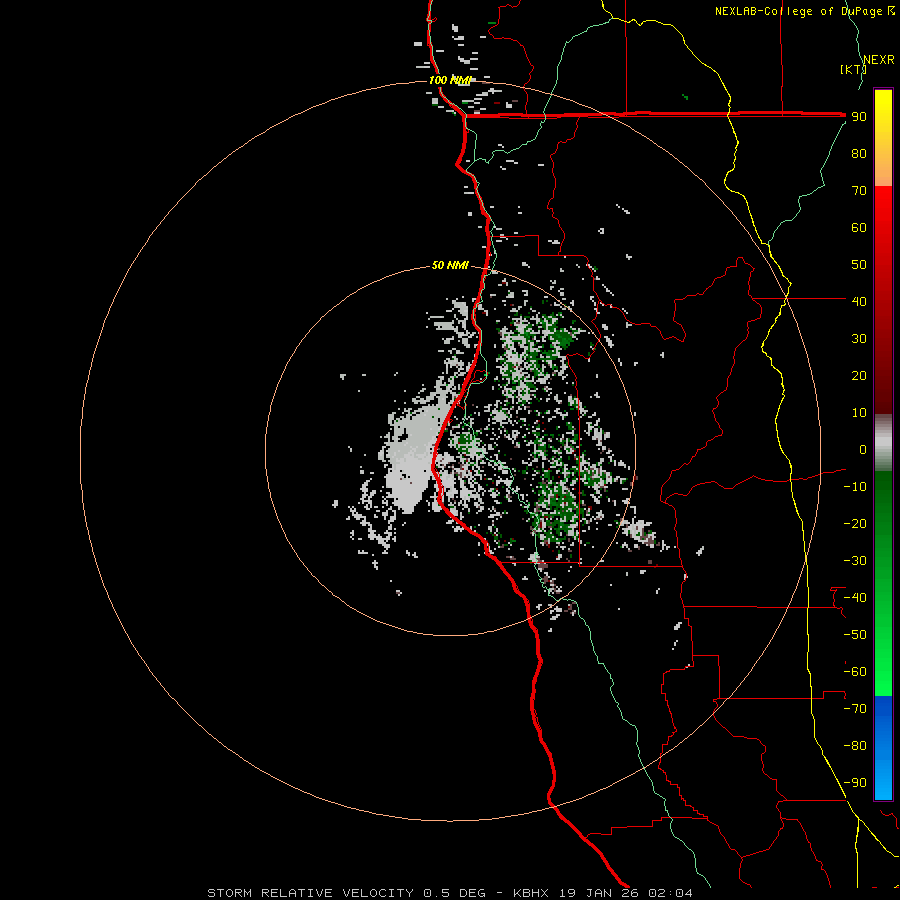
Task: Click the -20 value on velocity scale
Action: tap(855, 523)
